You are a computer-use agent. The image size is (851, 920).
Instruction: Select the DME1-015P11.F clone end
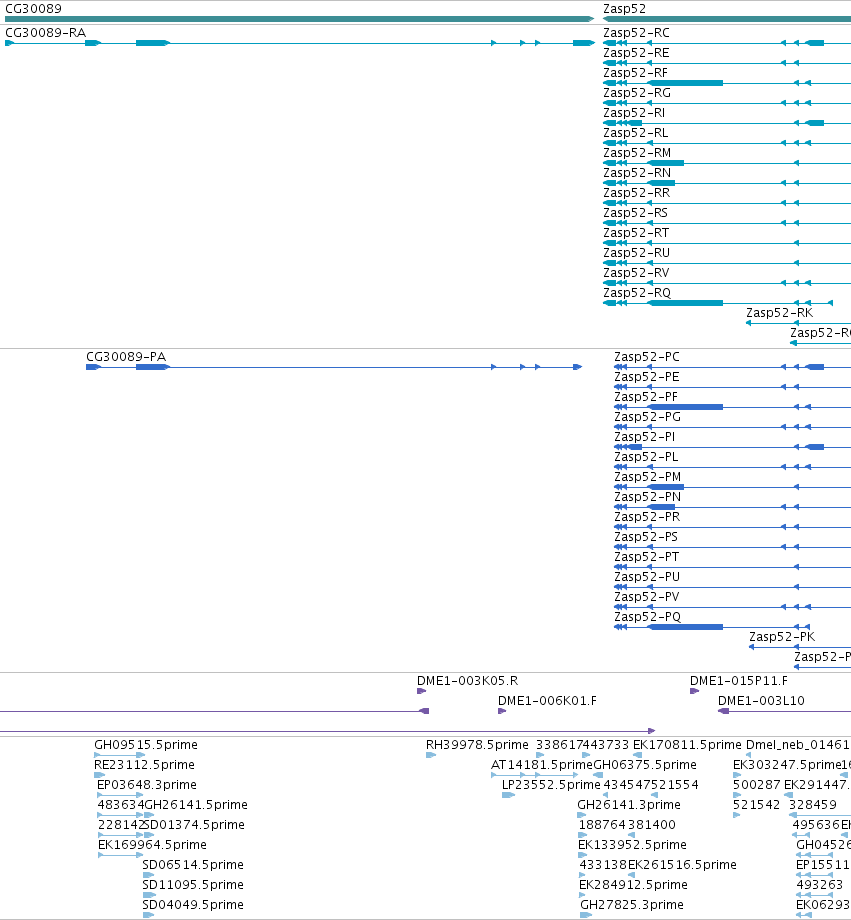(x=738, y=681)
